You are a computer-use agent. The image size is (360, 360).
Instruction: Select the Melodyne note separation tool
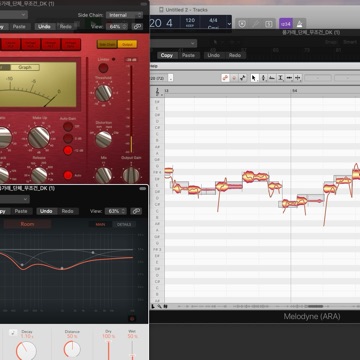click(298, 78)
